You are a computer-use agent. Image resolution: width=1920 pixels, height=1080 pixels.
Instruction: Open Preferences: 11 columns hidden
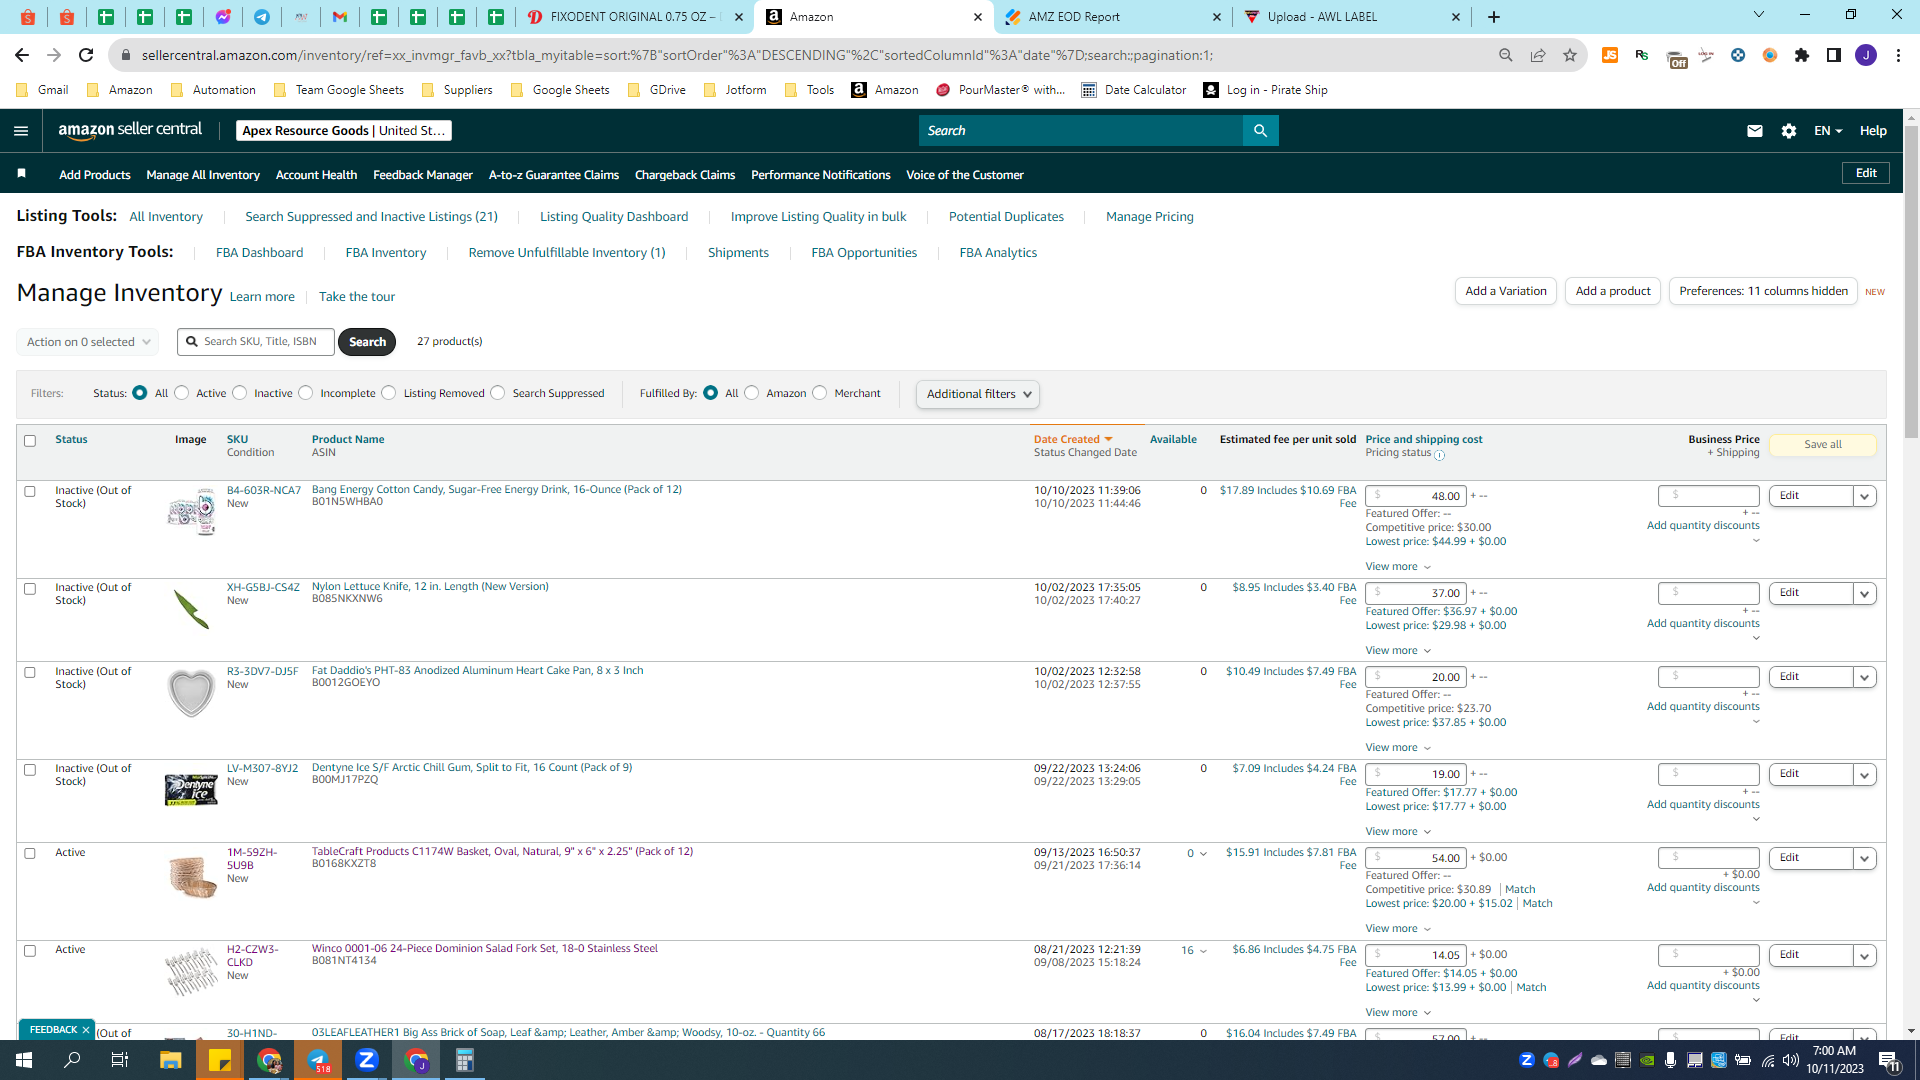pyautogui.click(x=1763, y=291)
